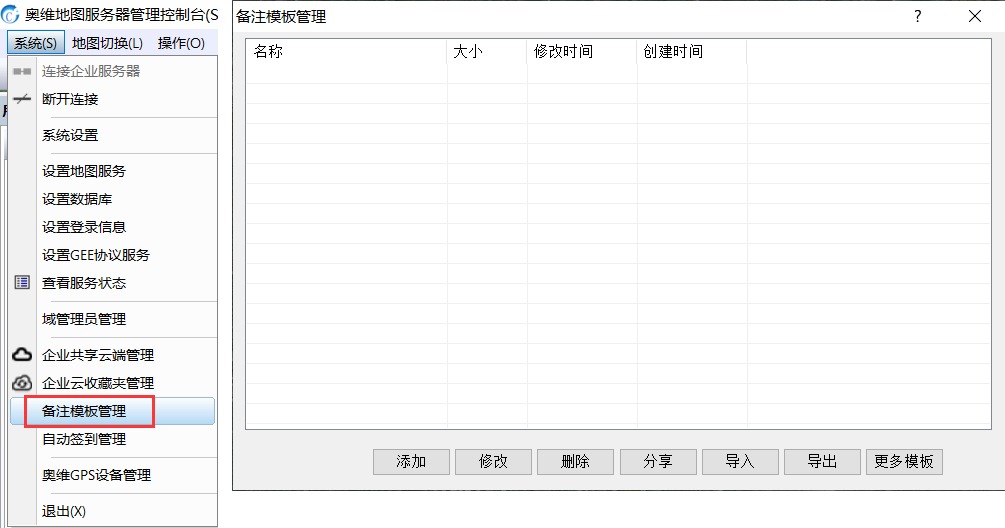The width and height of the screenshot is (1005, 528).
Task: Open the 操作(O) menu
Action: pyautogui.click(x=181, y=43)
